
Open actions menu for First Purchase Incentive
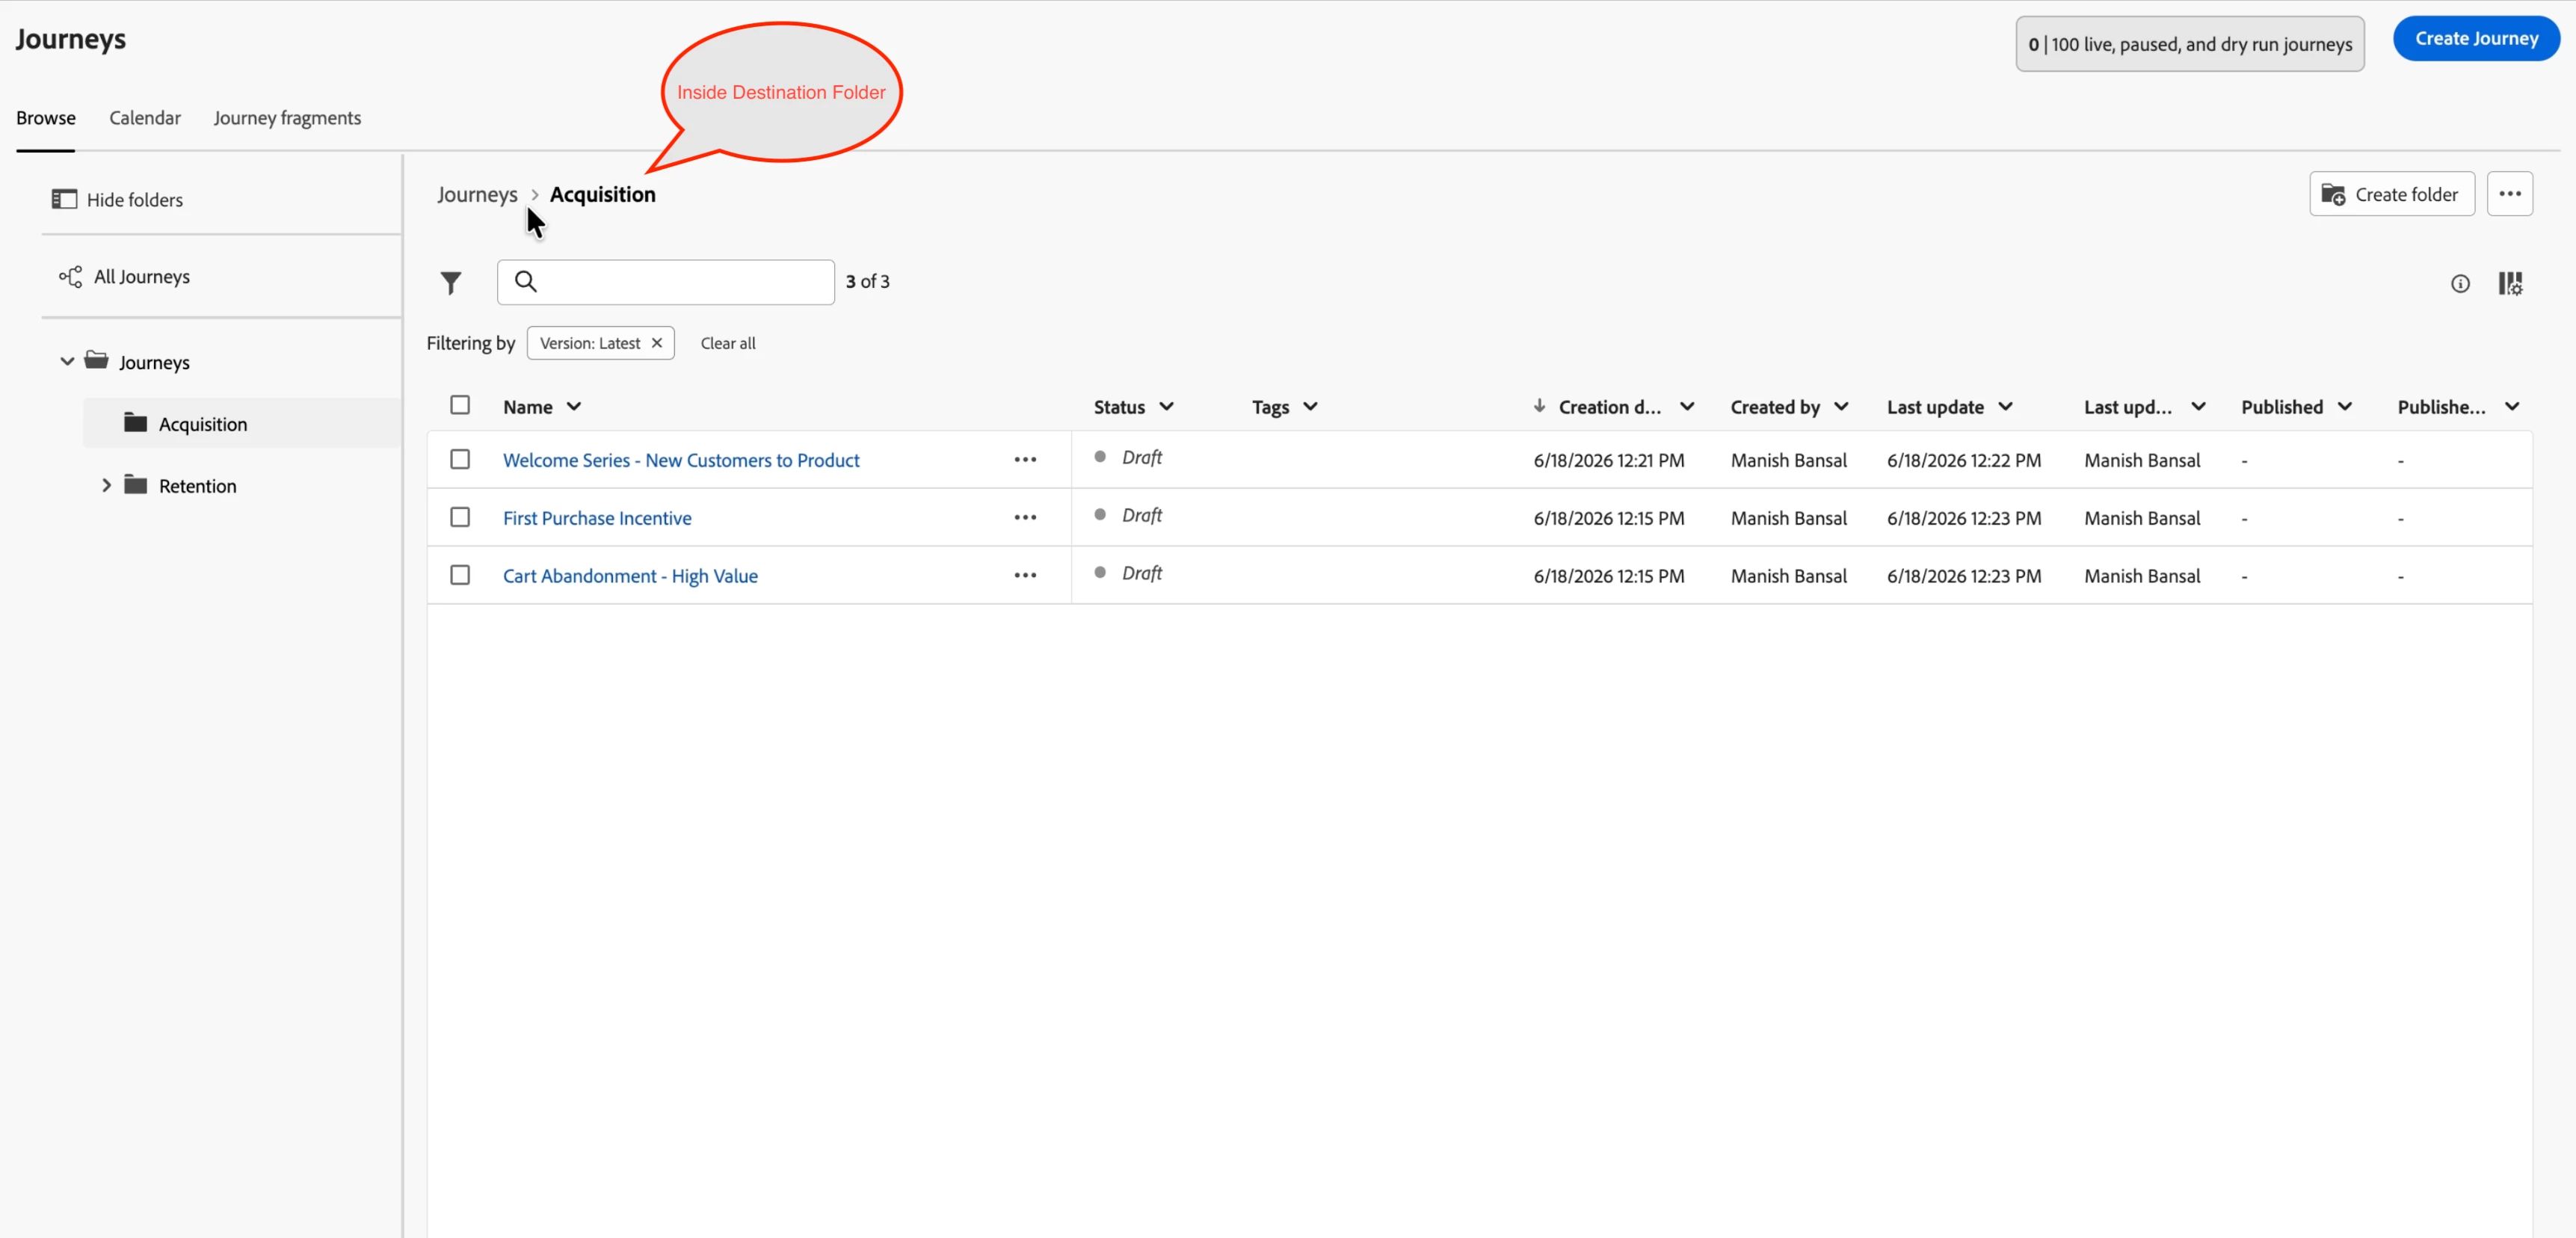click(x=1025, y=517)
